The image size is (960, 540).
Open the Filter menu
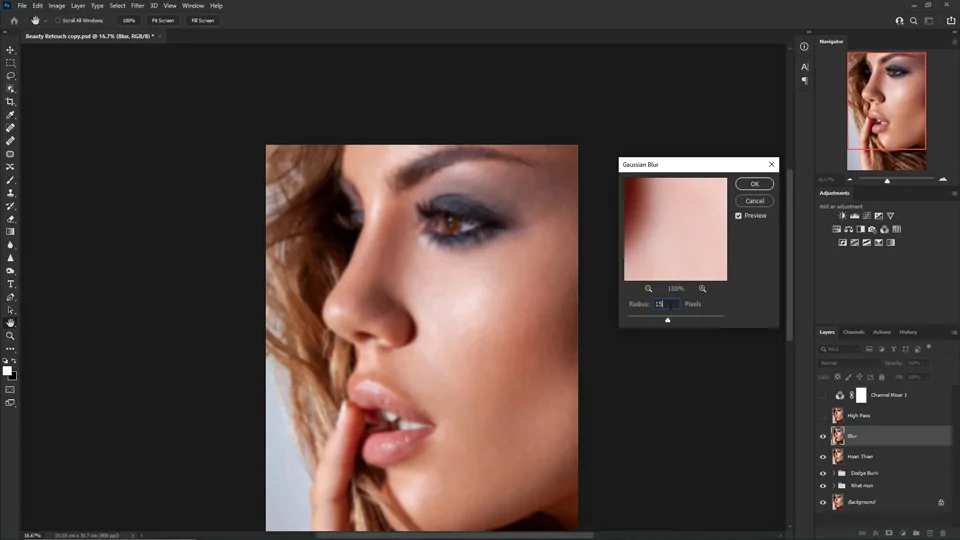point(138,6)
